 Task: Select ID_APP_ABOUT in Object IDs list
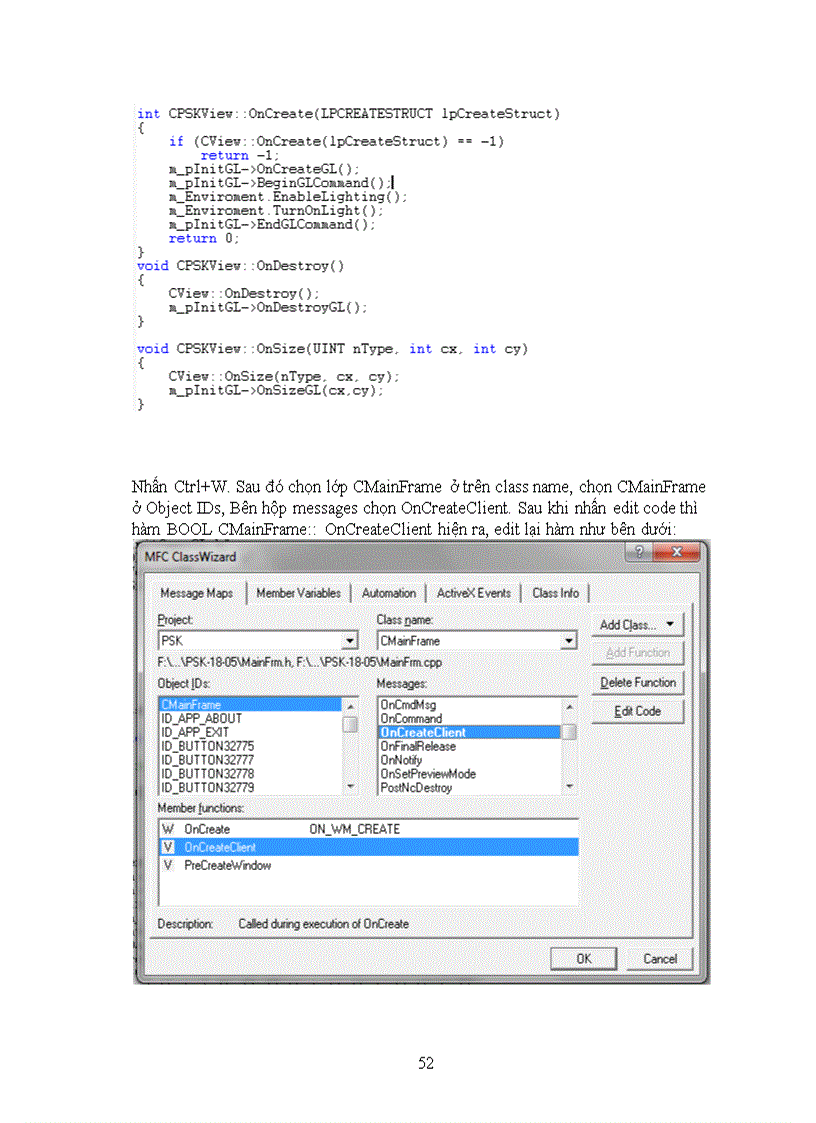[200, 718]
